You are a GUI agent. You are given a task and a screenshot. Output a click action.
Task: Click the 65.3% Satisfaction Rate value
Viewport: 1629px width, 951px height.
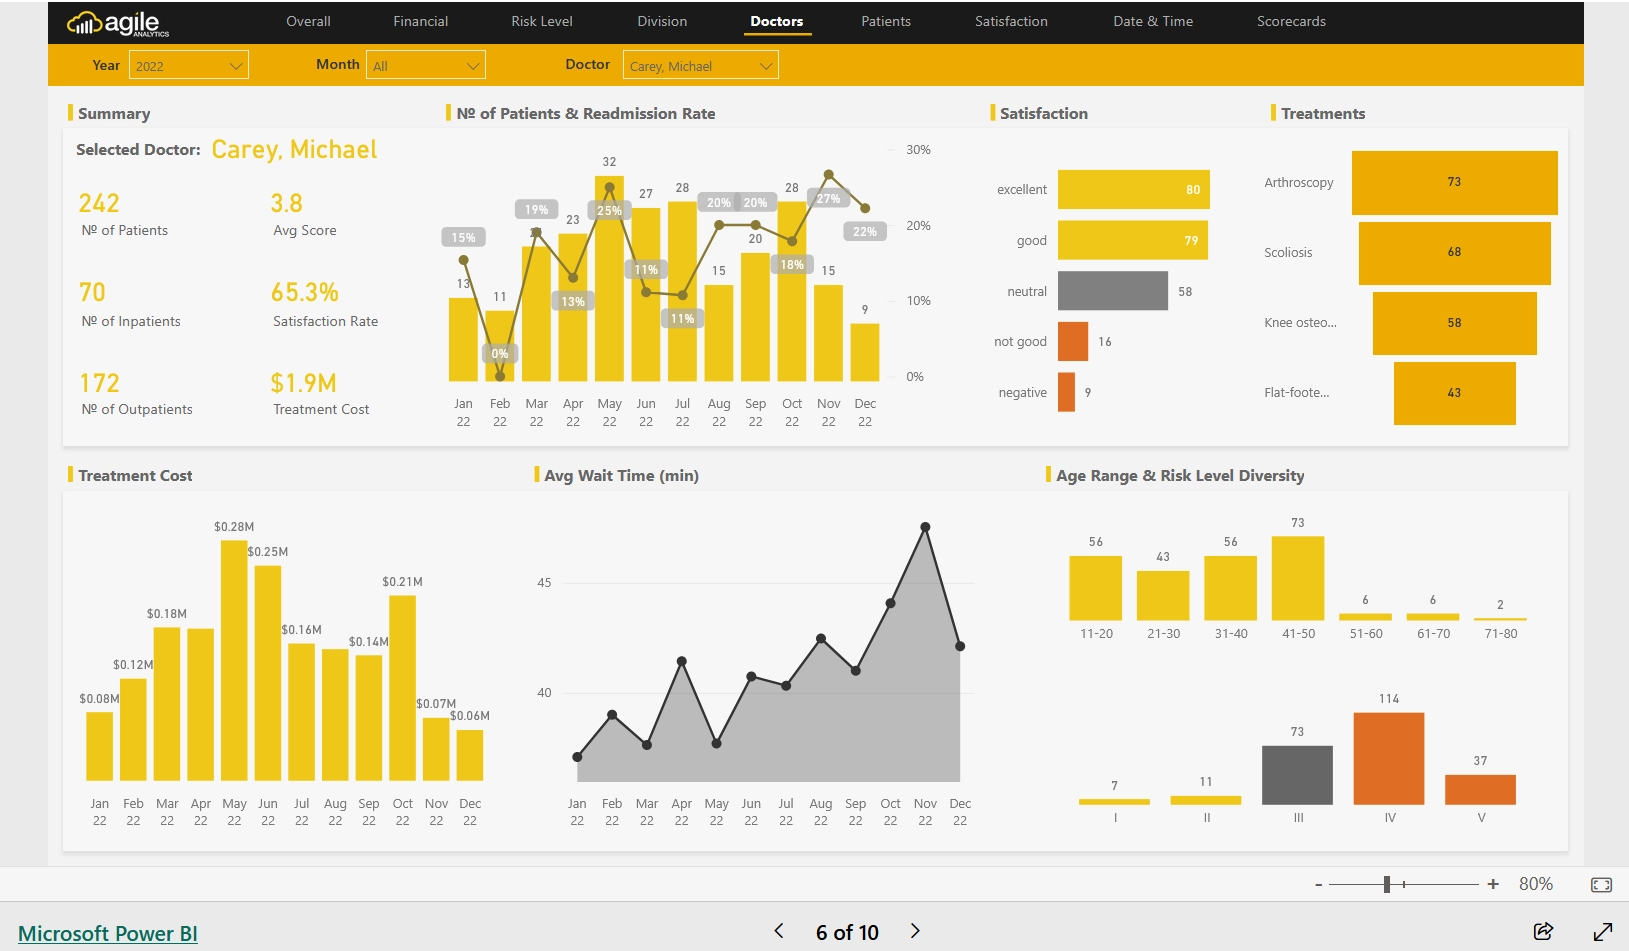(x=305, y=292)
